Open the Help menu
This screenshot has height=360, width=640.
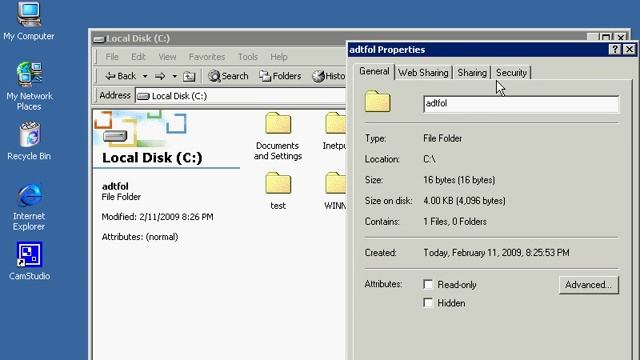279,57
